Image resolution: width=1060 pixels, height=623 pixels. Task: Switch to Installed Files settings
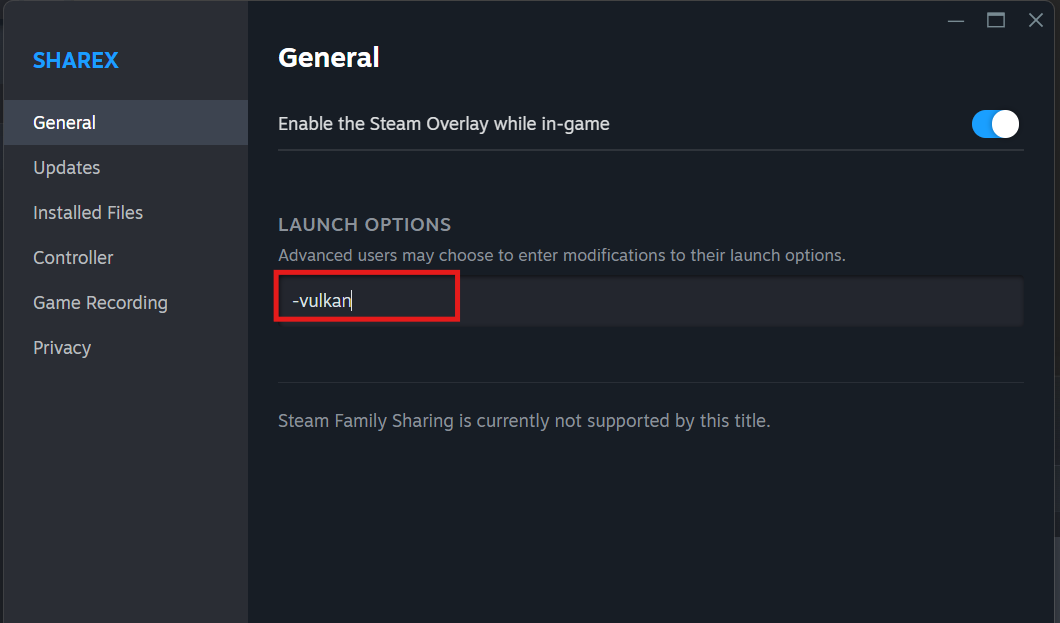tap(88, 213)
